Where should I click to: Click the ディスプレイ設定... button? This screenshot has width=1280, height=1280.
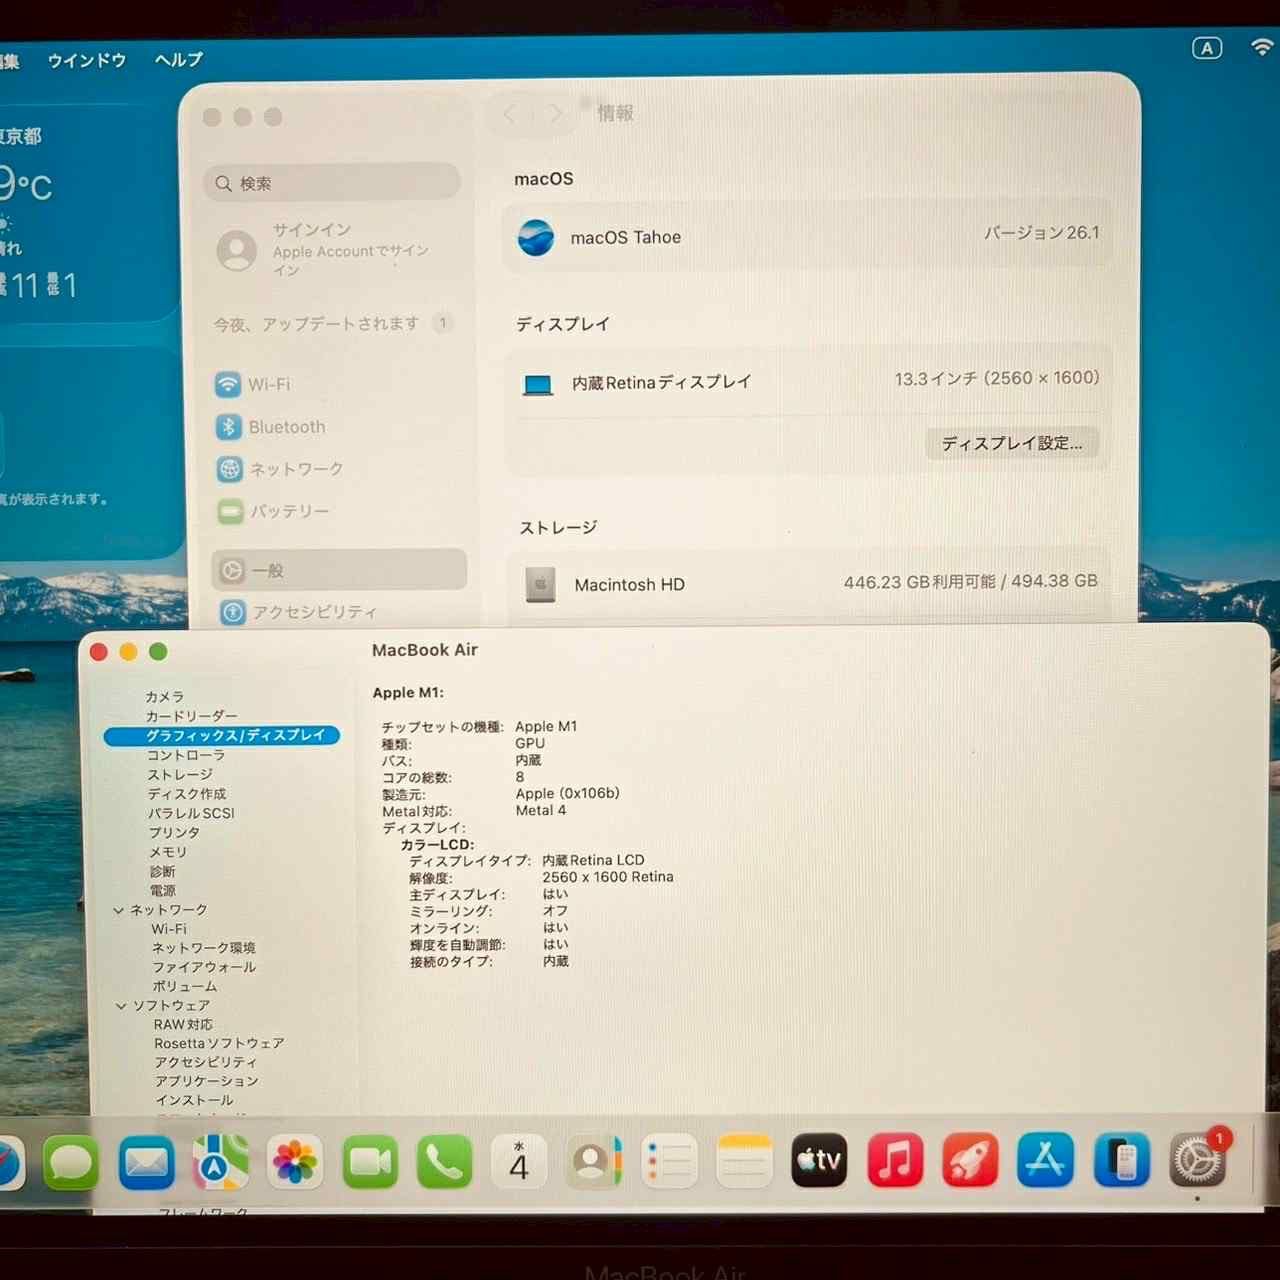(x=1012, y=443)
